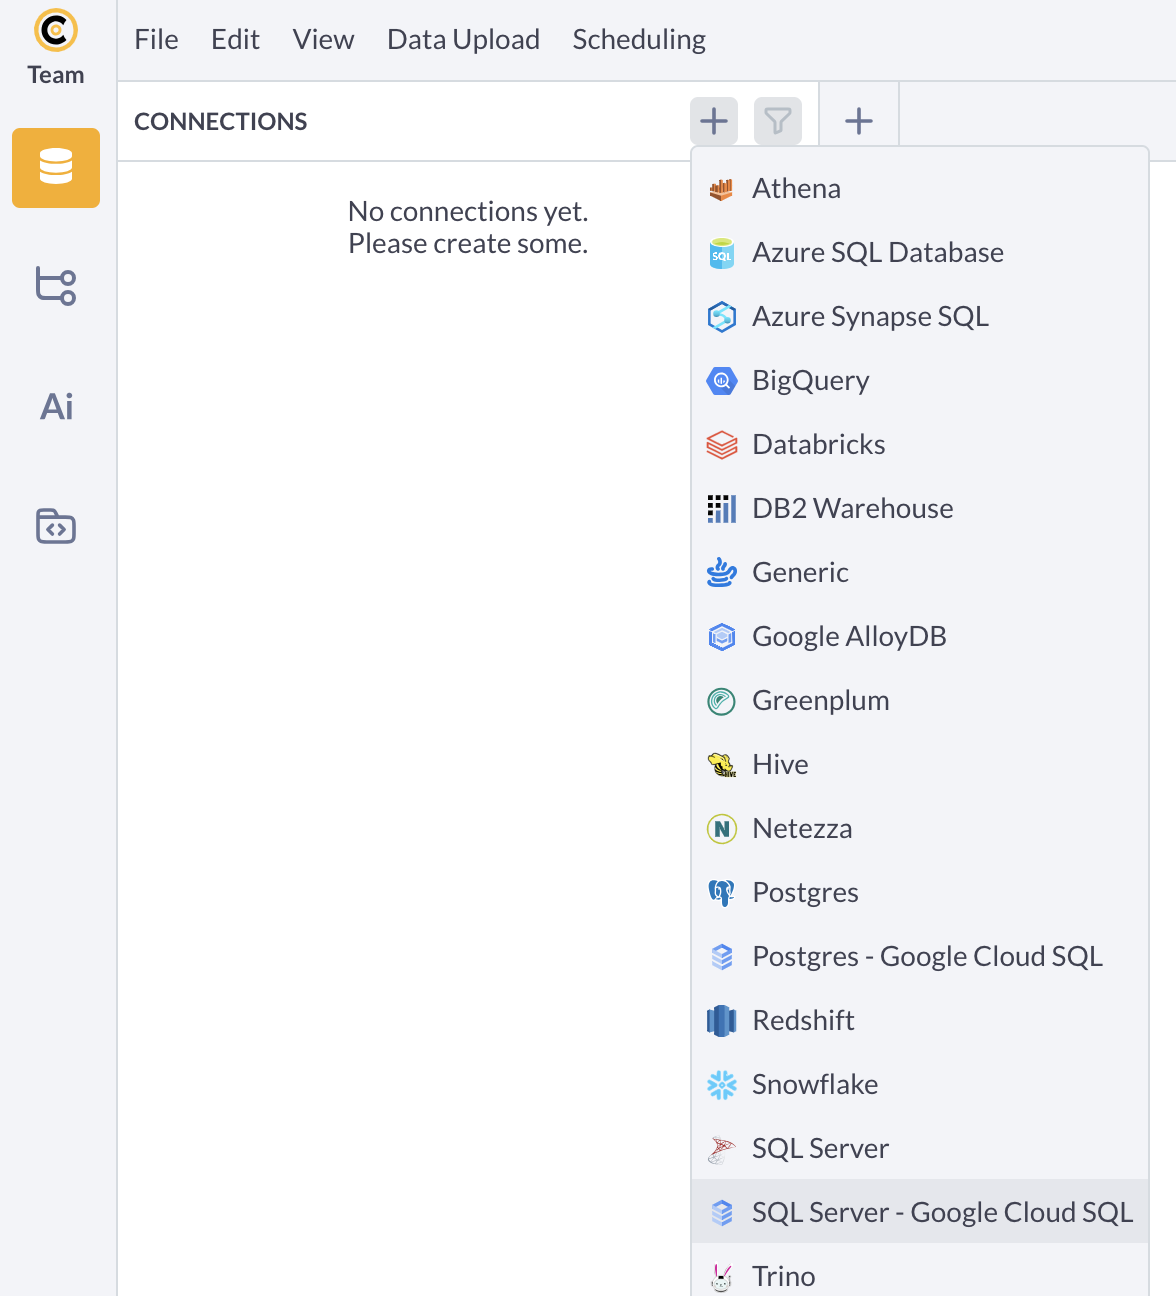Click the Team logo icon
Screen dimensions: 1176x1296
56,30
